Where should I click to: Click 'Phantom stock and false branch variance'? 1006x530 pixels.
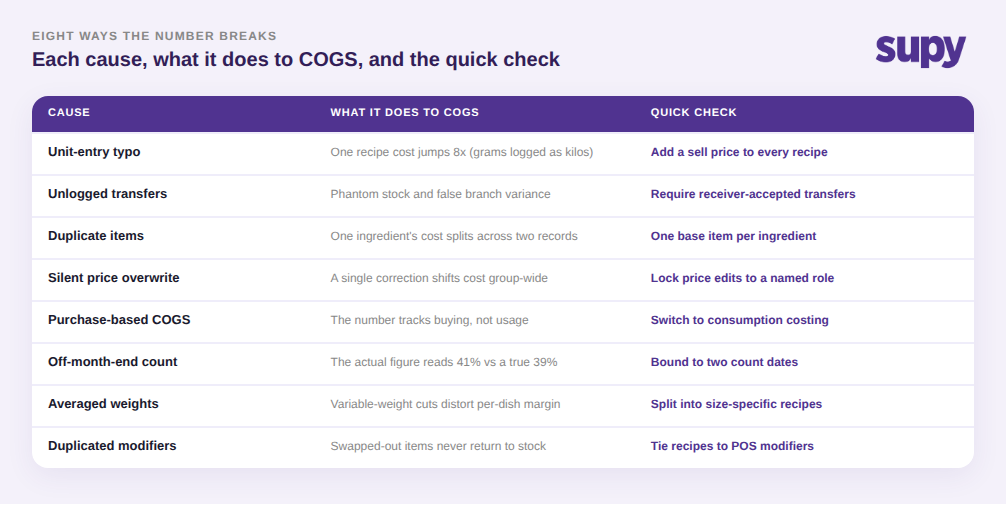pyautogui.click(x=440, y=194)
